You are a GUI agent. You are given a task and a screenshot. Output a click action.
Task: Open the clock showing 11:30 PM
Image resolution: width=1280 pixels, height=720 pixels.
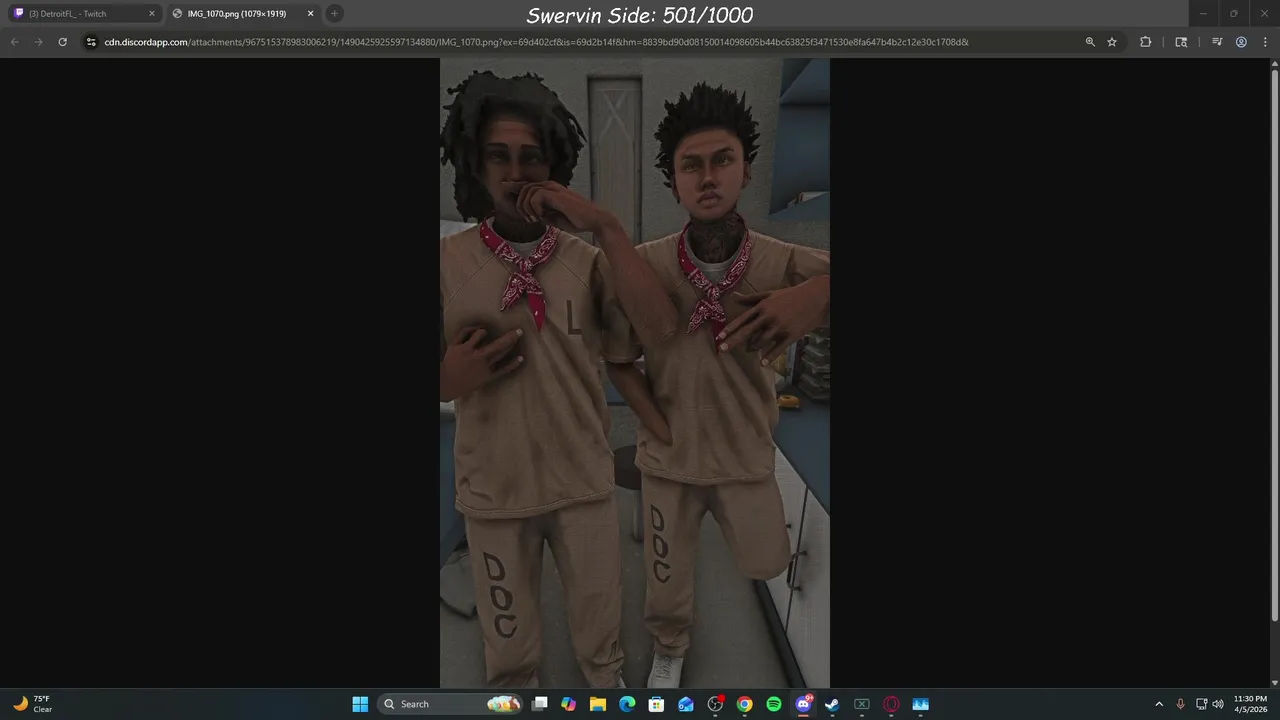click(1250, 704)
